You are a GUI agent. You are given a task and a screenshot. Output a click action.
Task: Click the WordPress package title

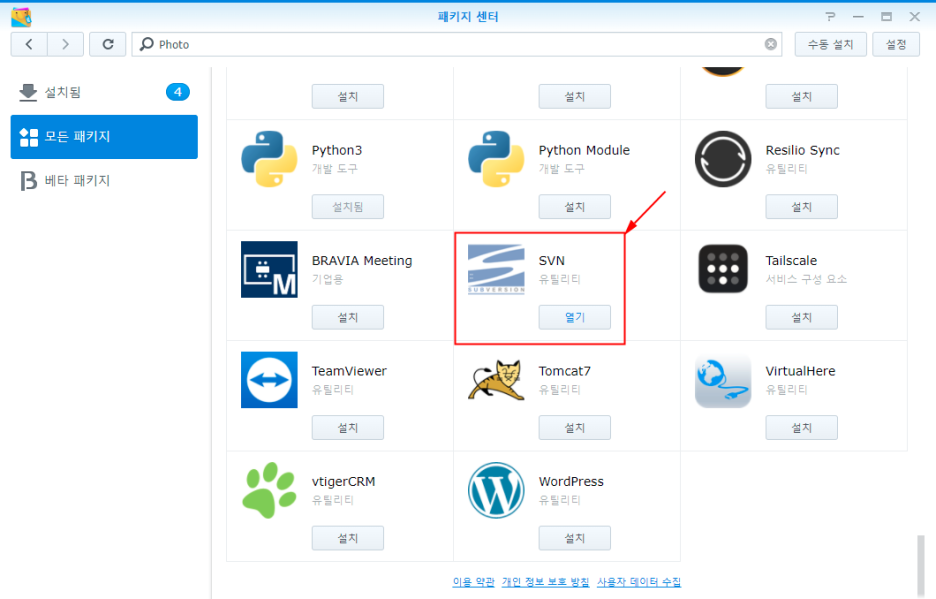(x=571, y=481)
